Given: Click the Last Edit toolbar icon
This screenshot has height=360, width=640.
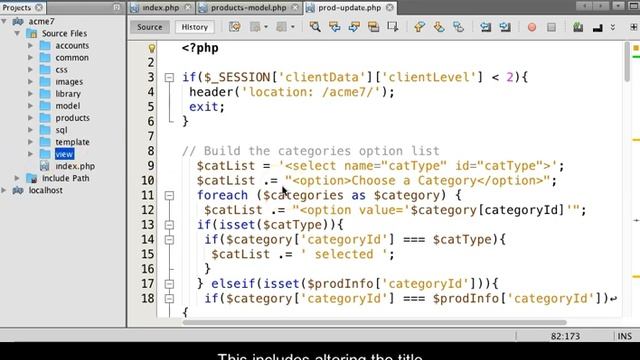Looking at the screenshot, I should pyautogui.click(x=235, y=27).
